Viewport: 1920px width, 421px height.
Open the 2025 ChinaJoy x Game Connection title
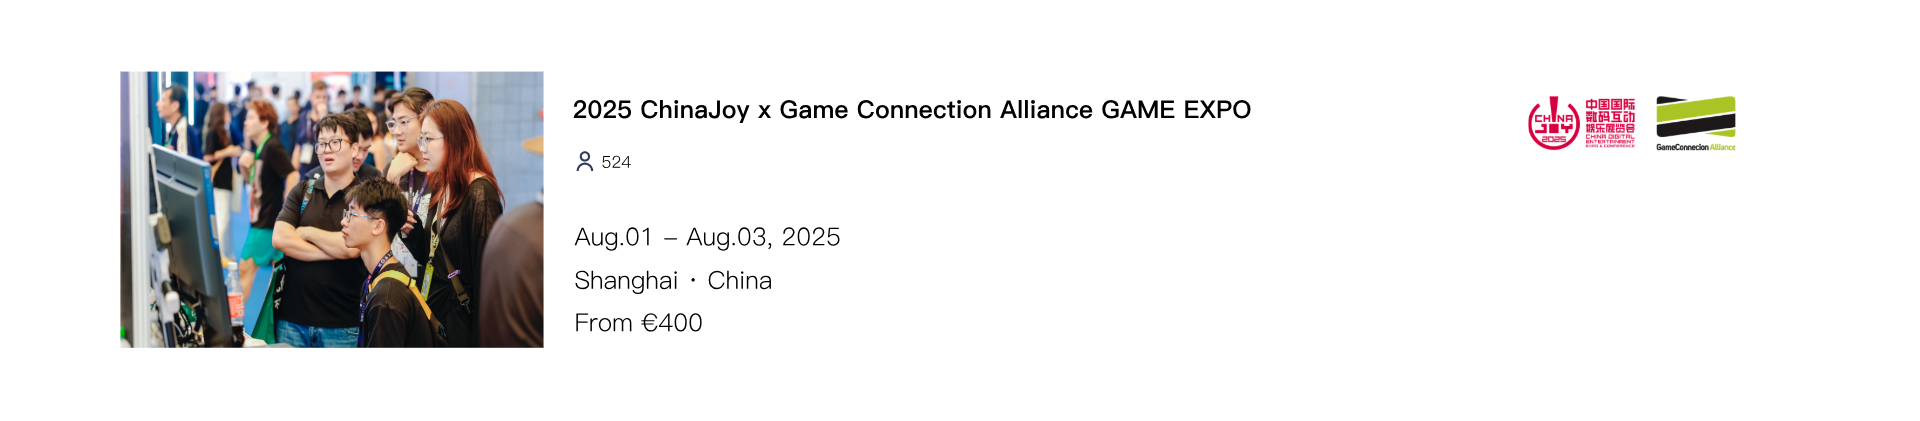911,110
